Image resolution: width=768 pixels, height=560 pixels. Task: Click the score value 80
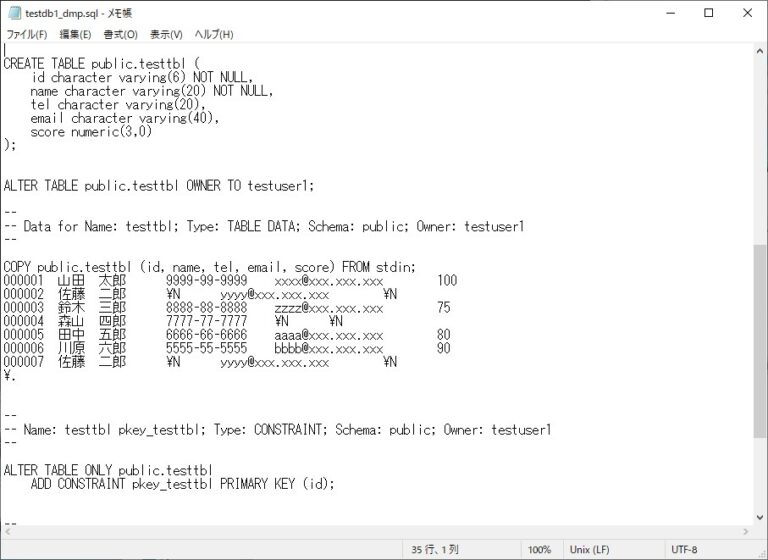(x=444, y=335)
